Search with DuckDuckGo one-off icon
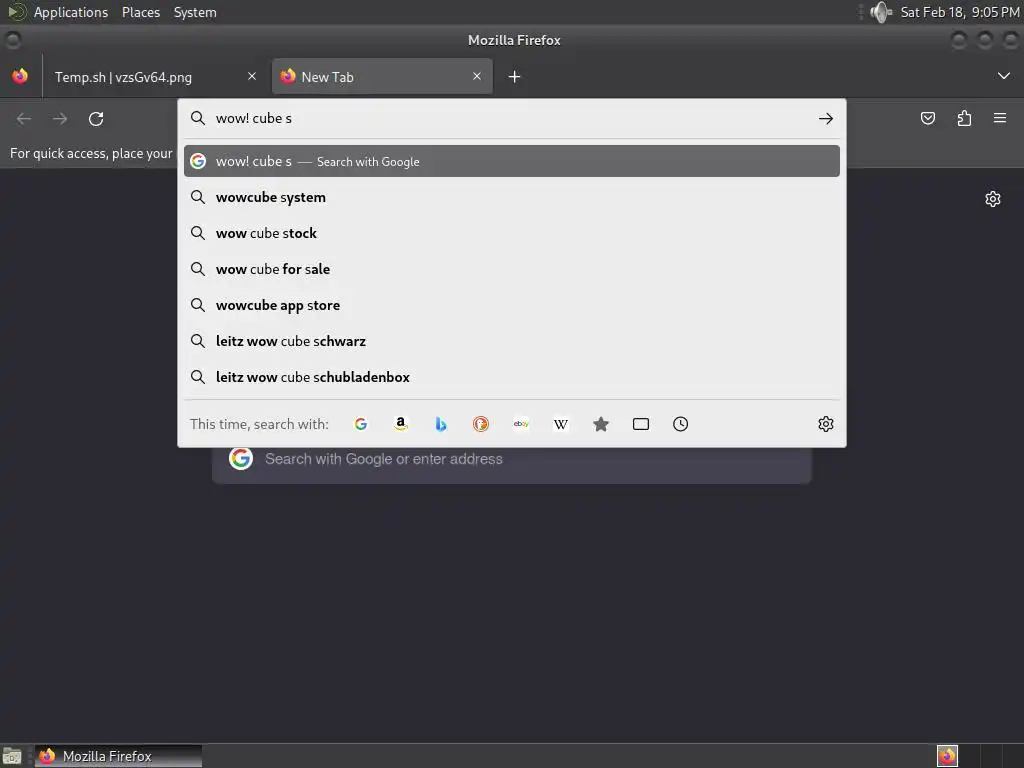The height and width of the screenshot is (768, 1024). 481,424
